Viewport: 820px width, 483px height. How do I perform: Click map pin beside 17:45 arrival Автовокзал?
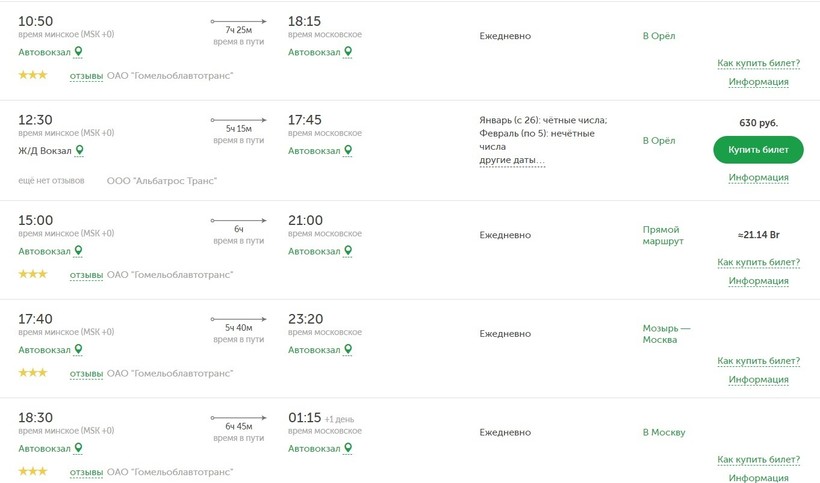(348, 151)
